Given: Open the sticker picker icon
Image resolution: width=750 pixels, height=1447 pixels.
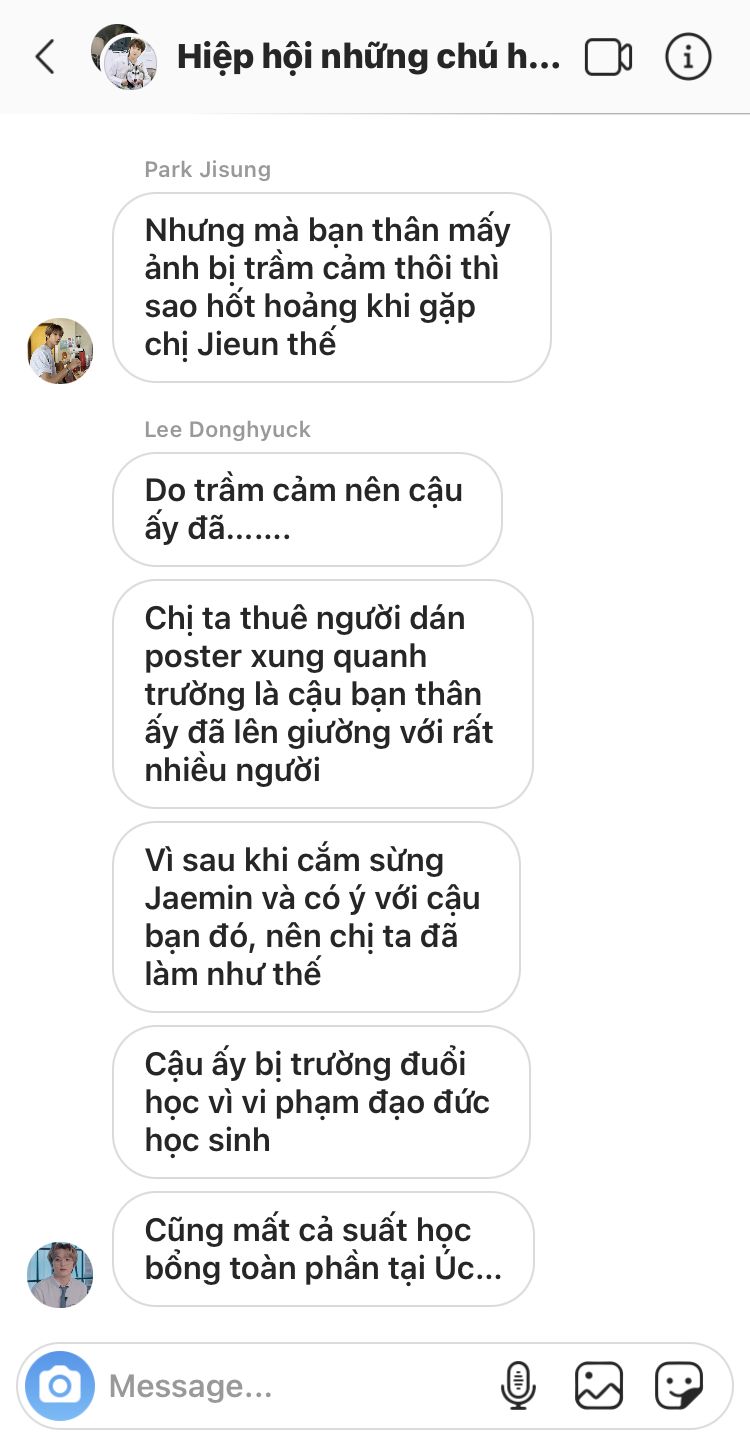Looking at the screenshot, I should pos(679,1386).
